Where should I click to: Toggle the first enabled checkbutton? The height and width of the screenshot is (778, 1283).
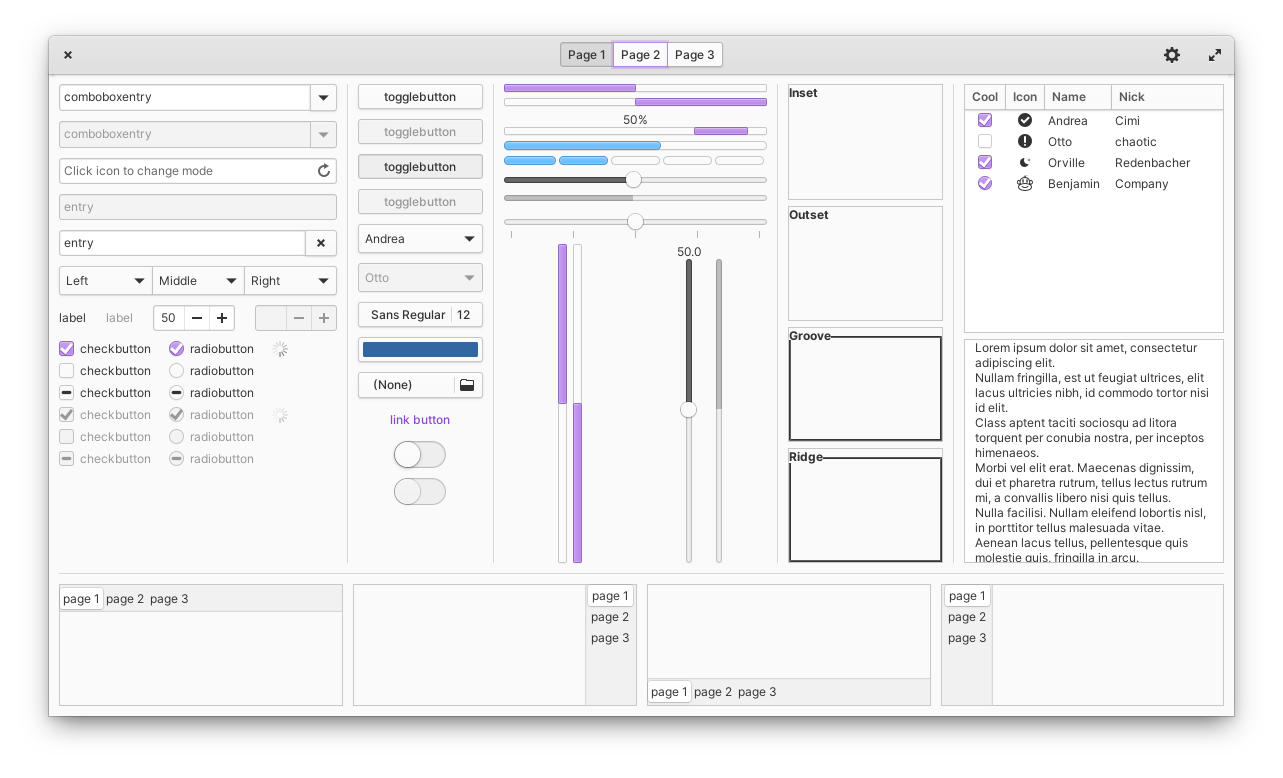pyautogui.click(x=67, y=349)
